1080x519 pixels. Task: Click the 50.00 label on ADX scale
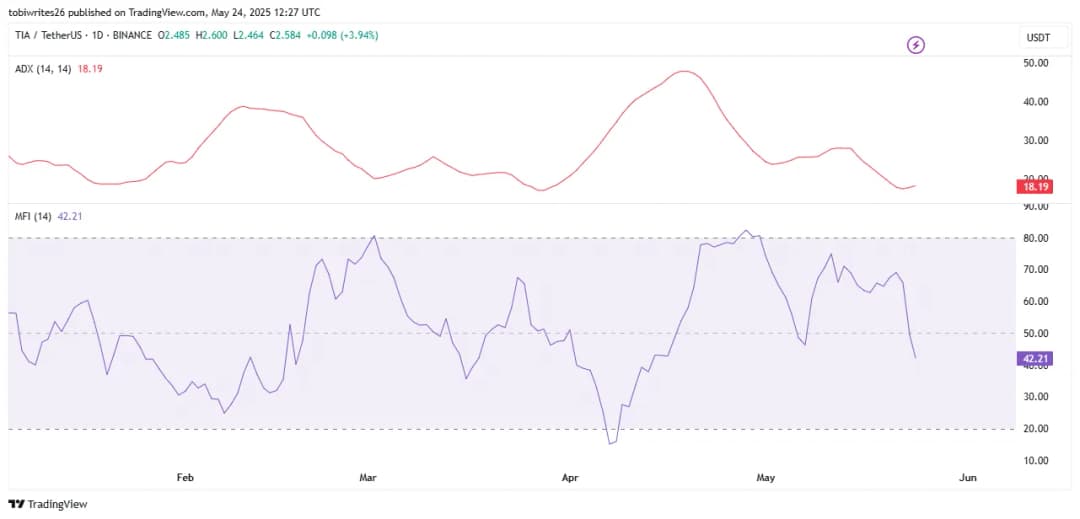[1035, 63]
